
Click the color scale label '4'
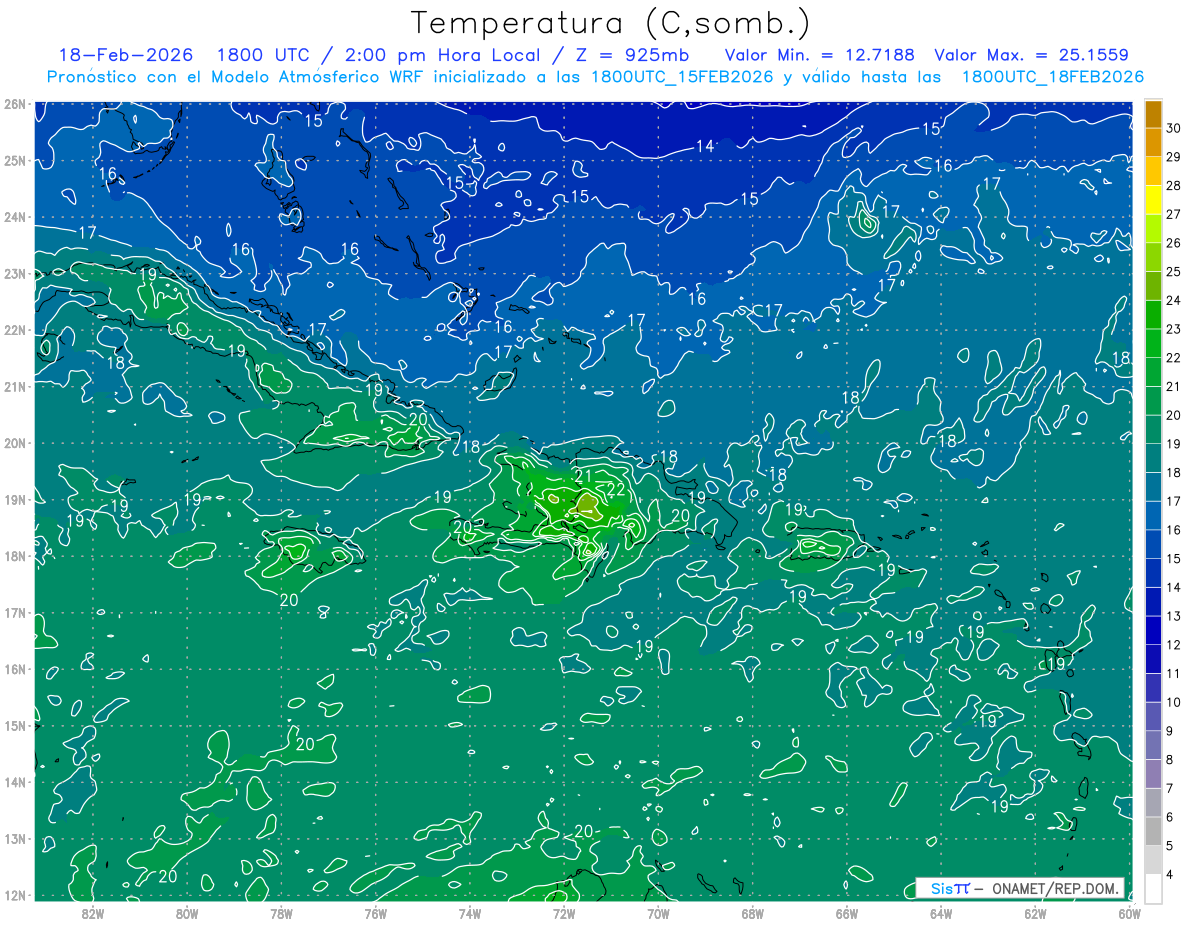pos(1170,875)
